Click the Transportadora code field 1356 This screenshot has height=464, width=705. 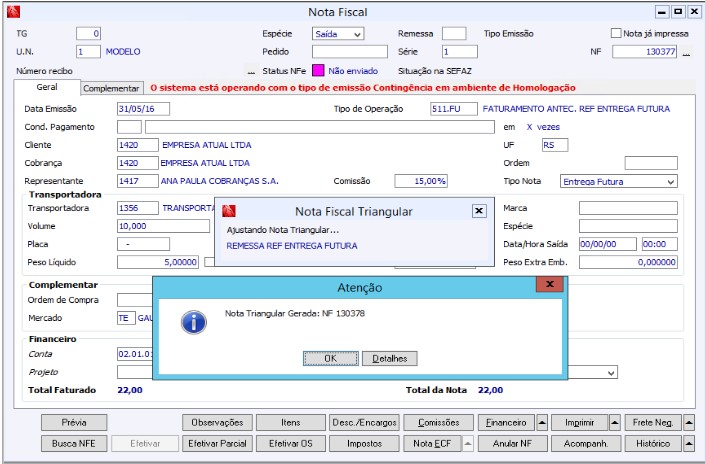click(x=138, y=208)
